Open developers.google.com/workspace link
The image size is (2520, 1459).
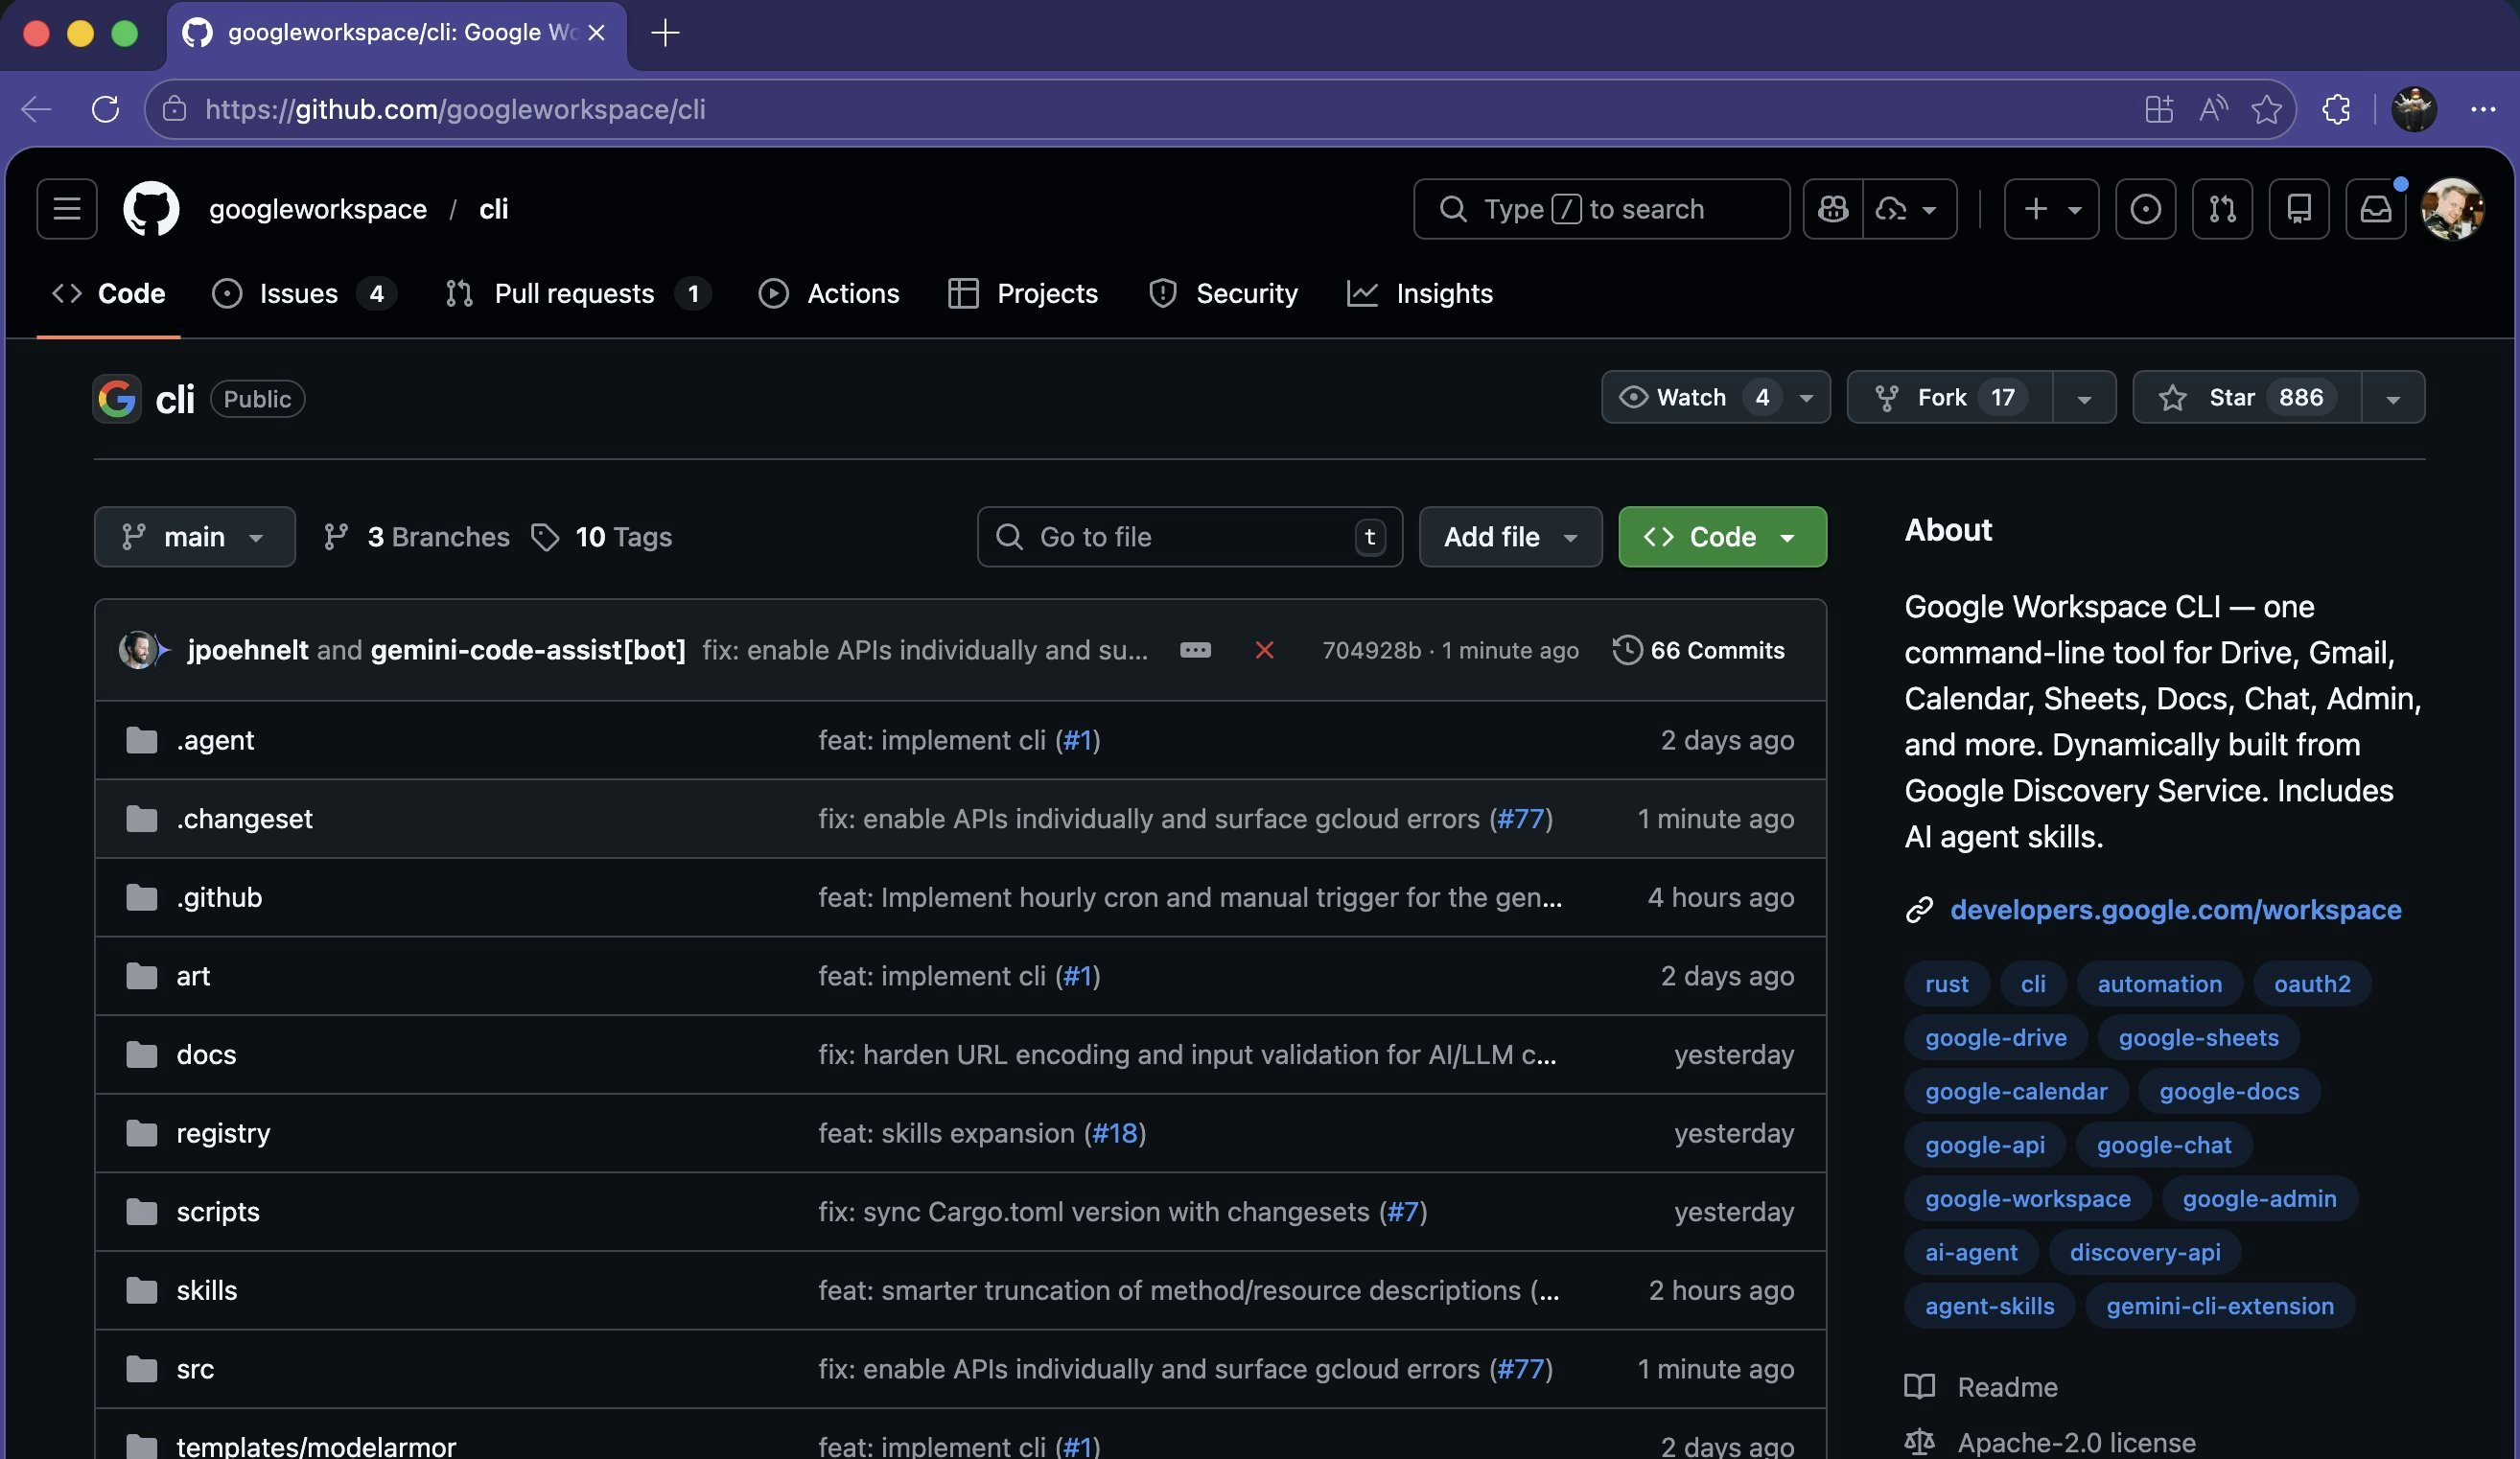2176,910
